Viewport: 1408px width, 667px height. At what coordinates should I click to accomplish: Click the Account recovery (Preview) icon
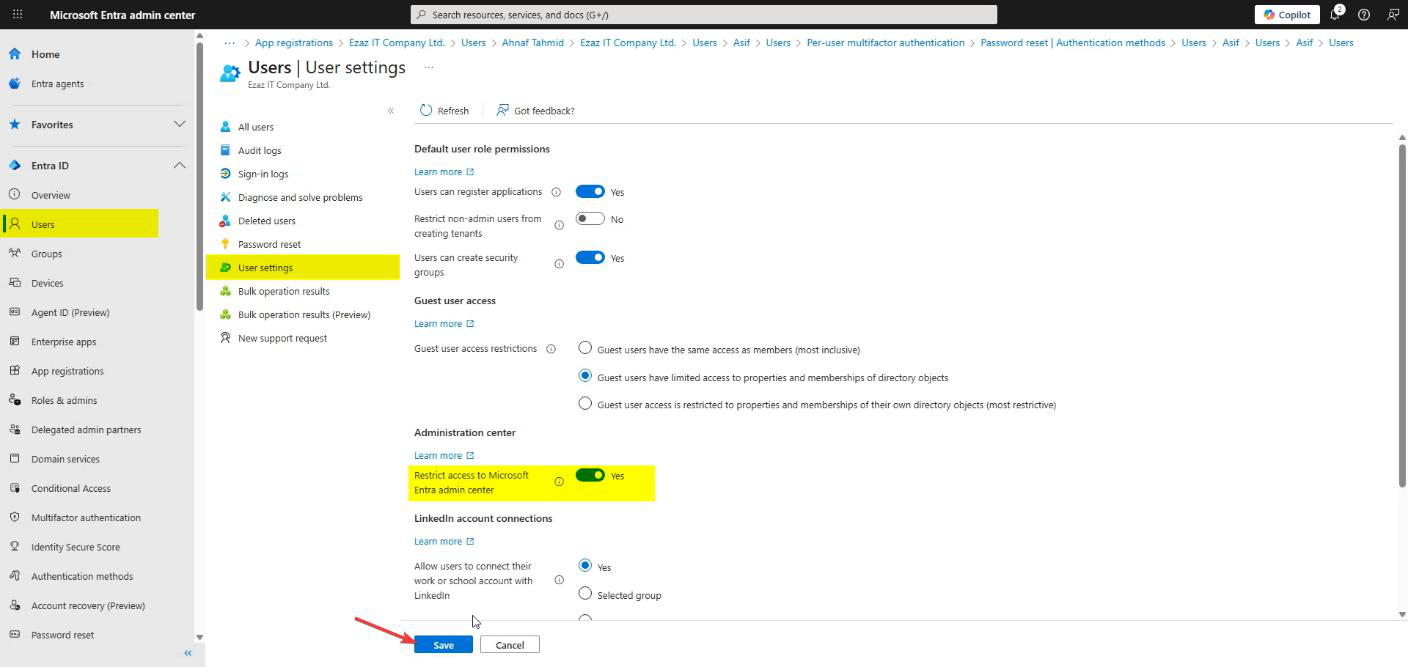point(14,605)
